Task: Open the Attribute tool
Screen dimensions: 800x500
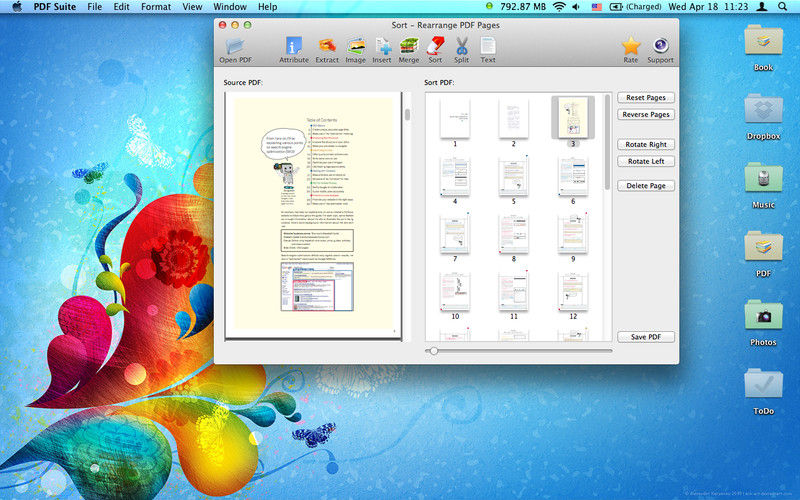Action: (294, 50)
